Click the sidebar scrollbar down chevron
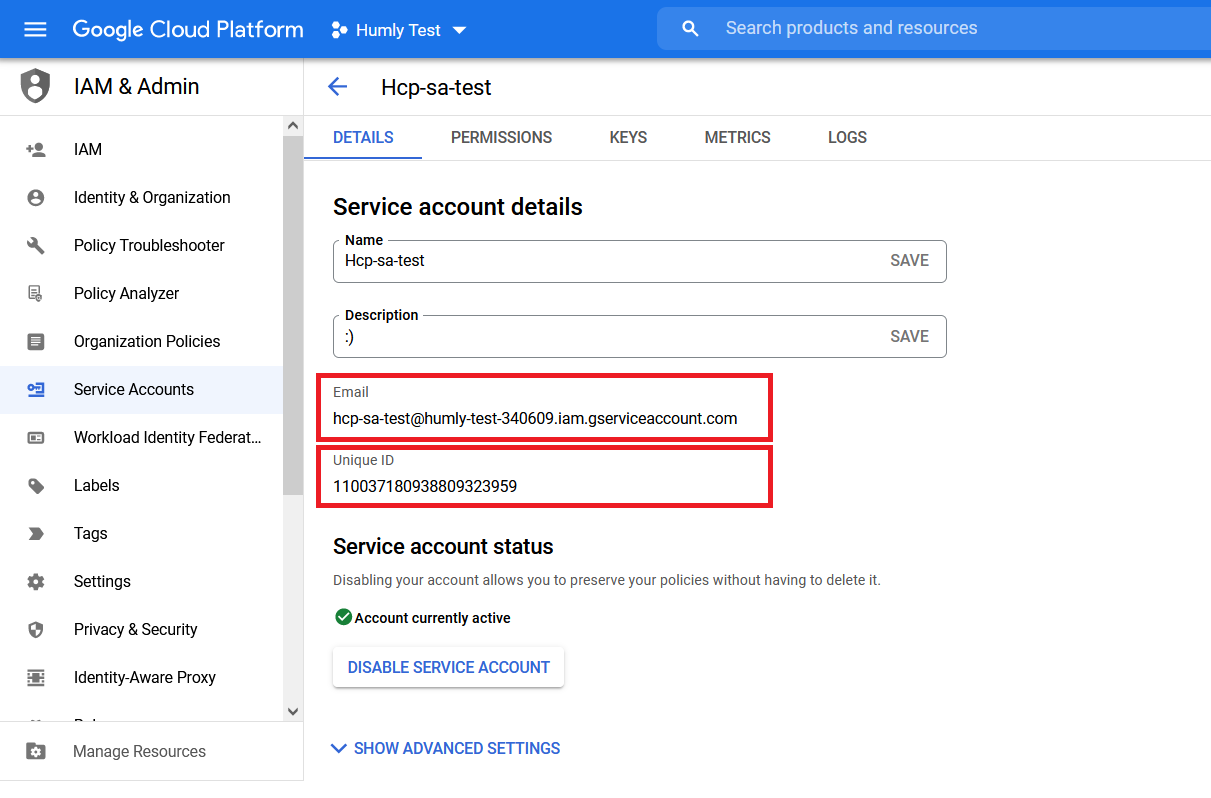The width and height of the screenshot is (1211, 798). point(292,711)
